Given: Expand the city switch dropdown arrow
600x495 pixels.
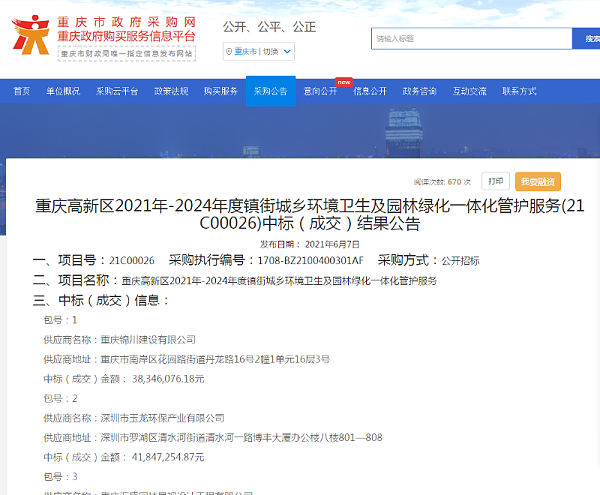Looking at the screenshot, I should click(287, 51).
